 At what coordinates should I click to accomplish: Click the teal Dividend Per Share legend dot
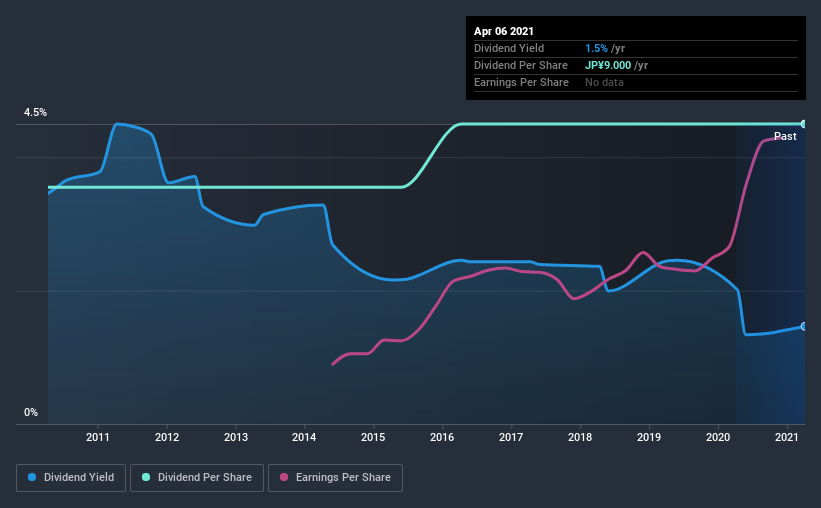(146, 477)
